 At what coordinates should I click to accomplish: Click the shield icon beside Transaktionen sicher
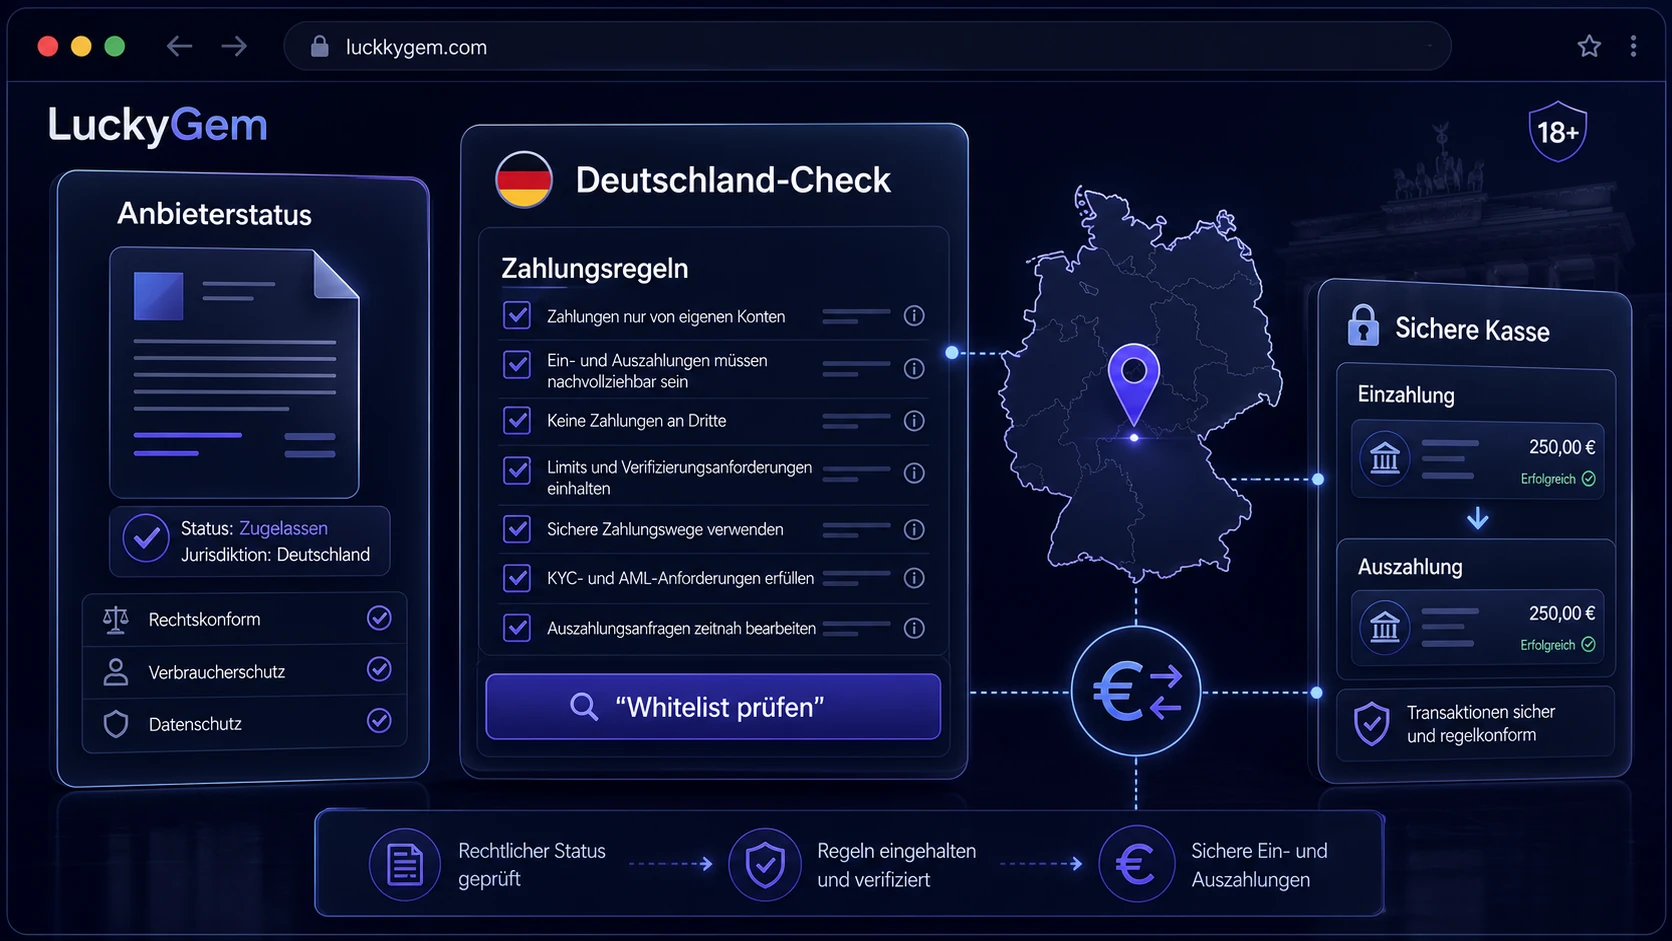[1371, 723]
